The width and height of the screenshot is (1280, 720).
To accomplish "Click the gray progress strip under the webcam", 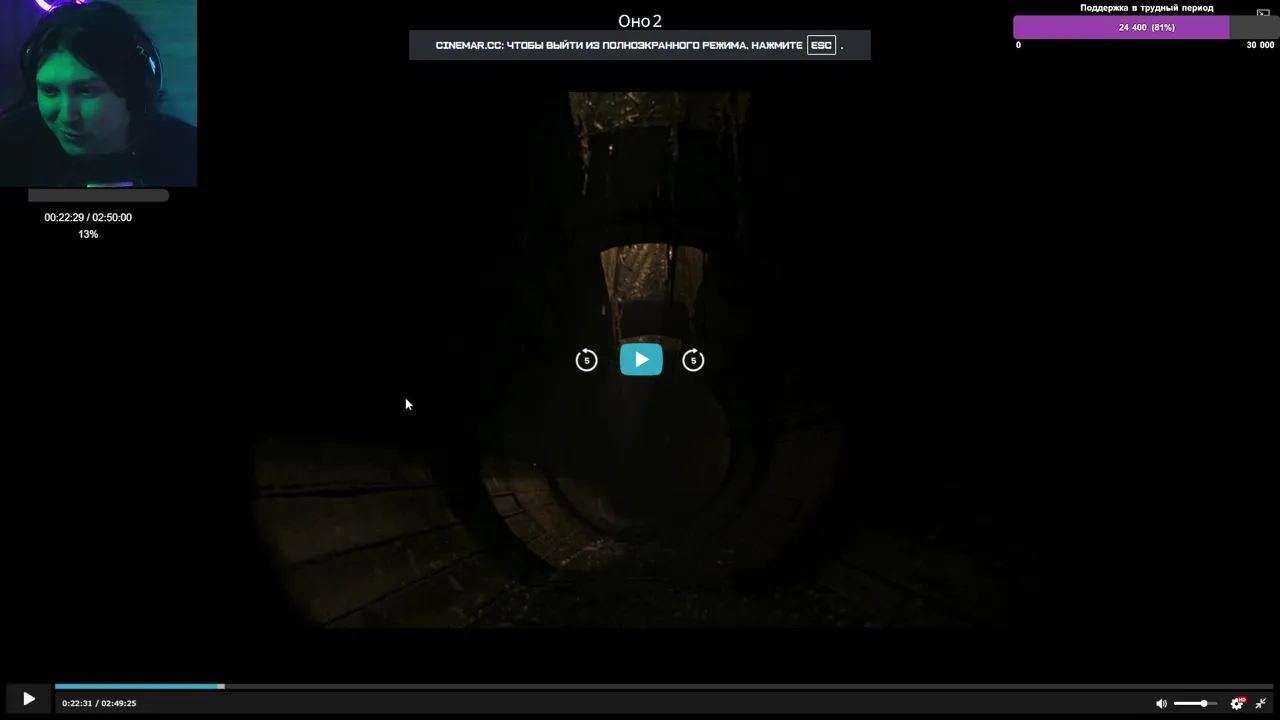I will click(x=98, y=196).
